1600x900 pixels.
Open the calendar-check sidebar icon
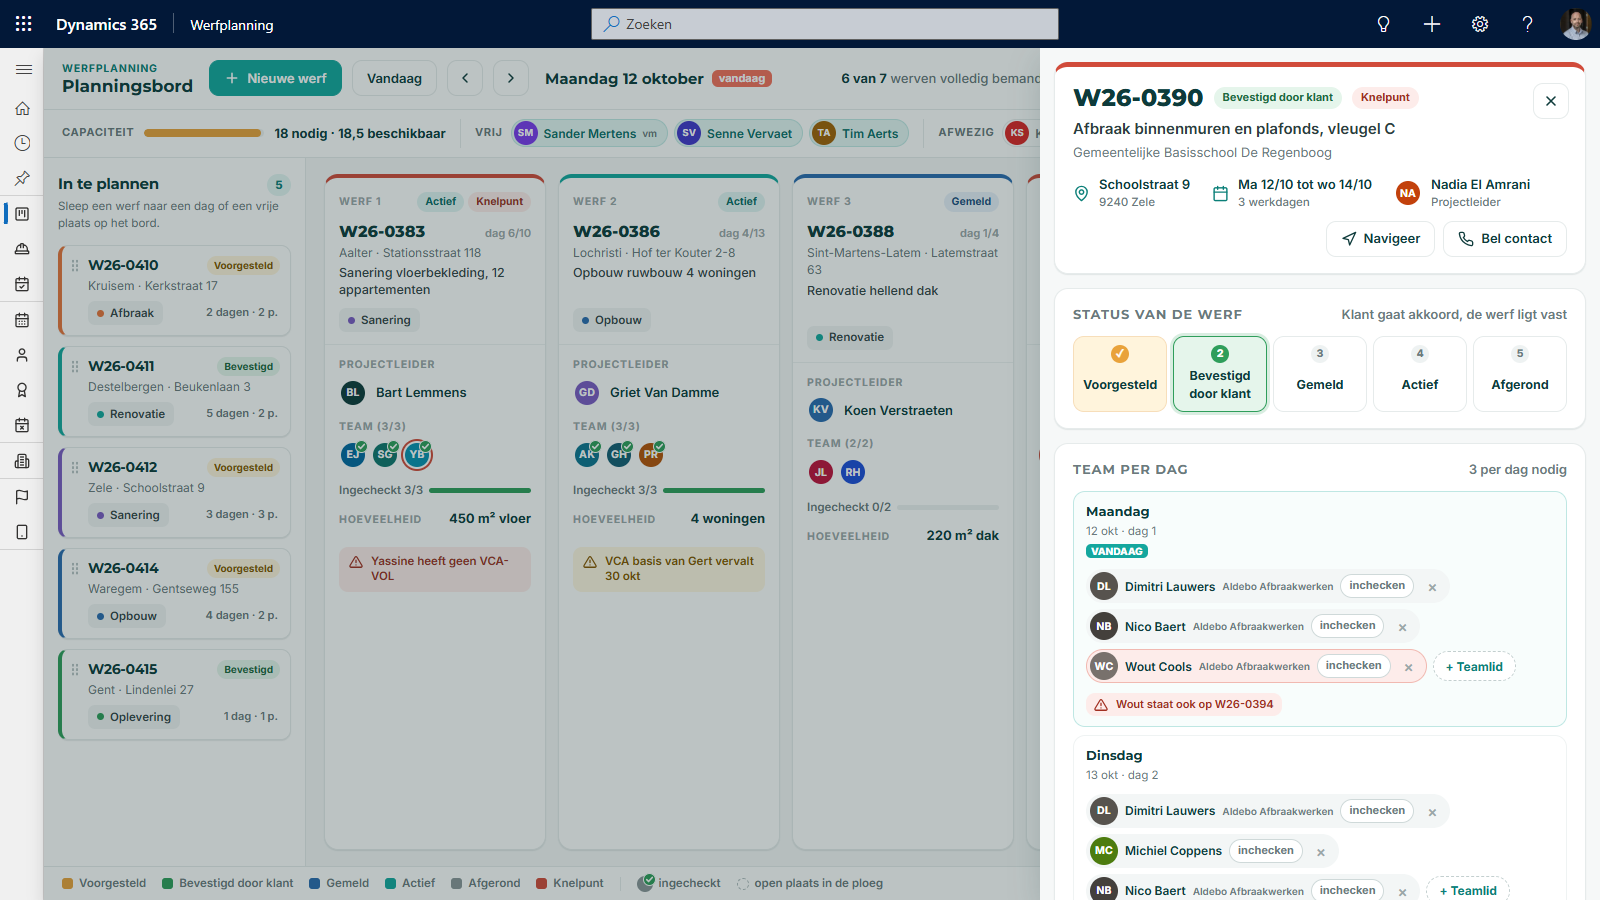point(22,284)
